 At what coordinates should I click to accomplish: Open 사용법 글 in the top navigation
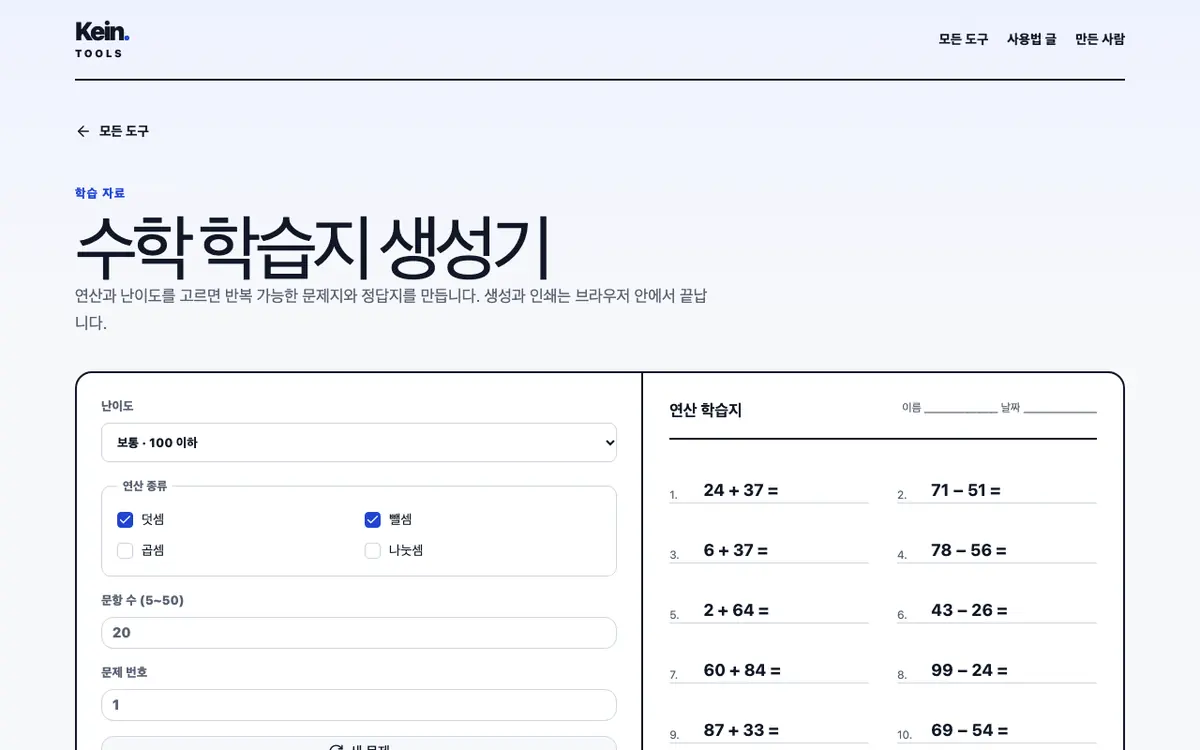tap(1031, 39)
